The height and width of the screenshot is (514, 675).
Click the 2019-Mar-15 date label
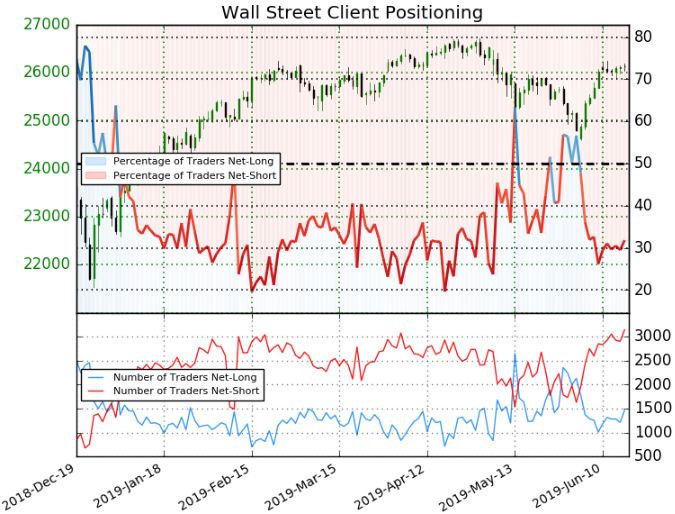(x=301, y=488)
